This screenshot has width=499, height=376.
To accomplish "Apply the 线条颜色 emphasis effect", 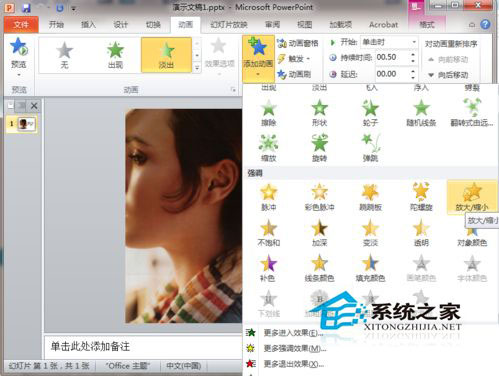I will pyautogui.click(x=319, y=268).
